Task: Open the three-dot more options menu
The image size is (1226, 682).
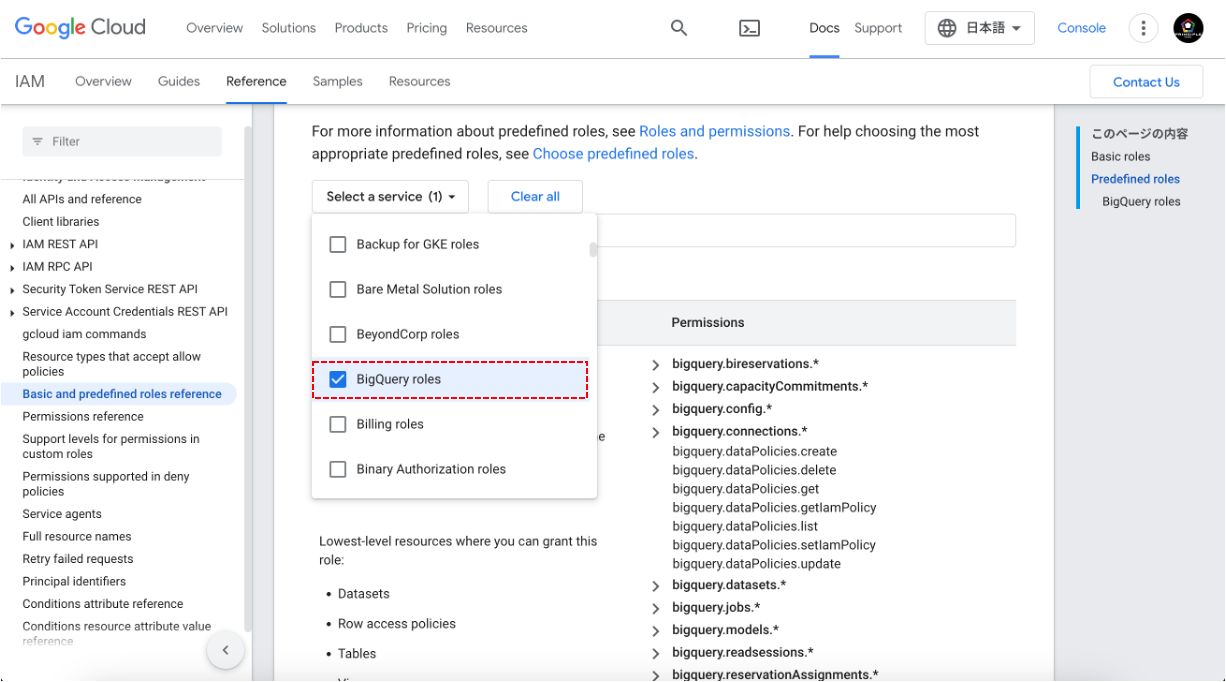Action: pos(1143,28)
